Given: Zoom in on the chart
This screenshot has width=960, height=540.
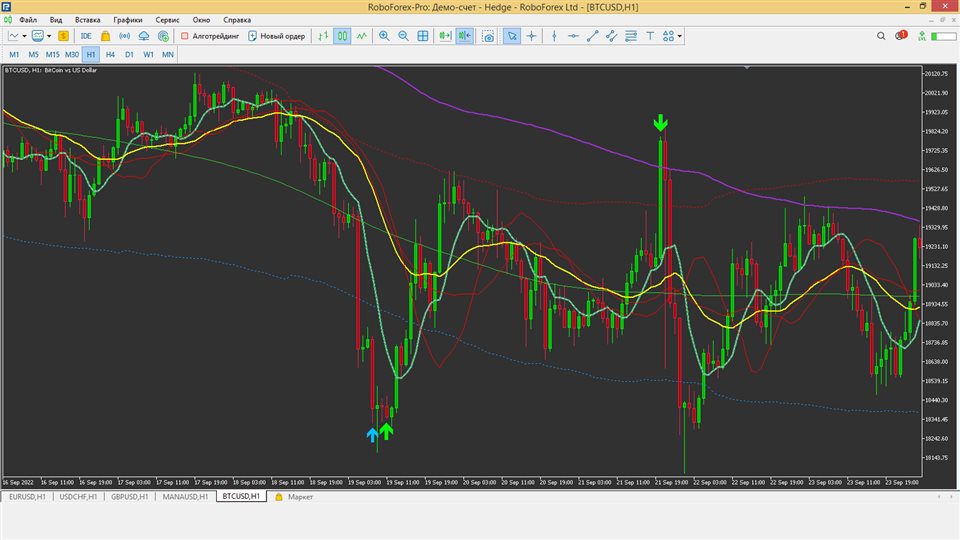Looking at the screenshot, I should click(384, 36).
